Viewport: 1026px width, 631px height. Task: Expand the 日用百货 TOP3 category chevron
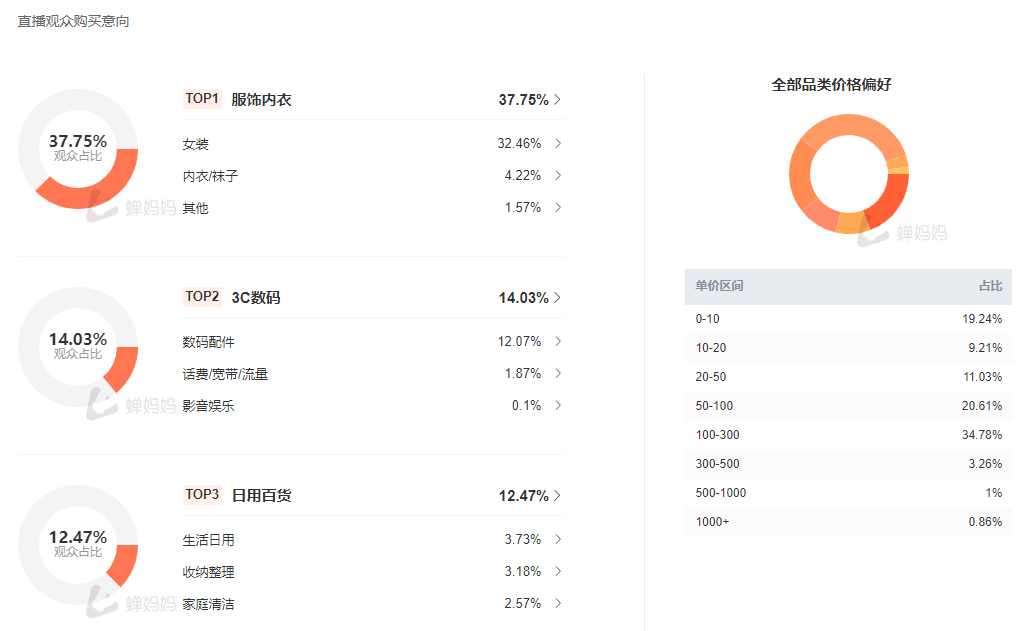click(558, 496)
